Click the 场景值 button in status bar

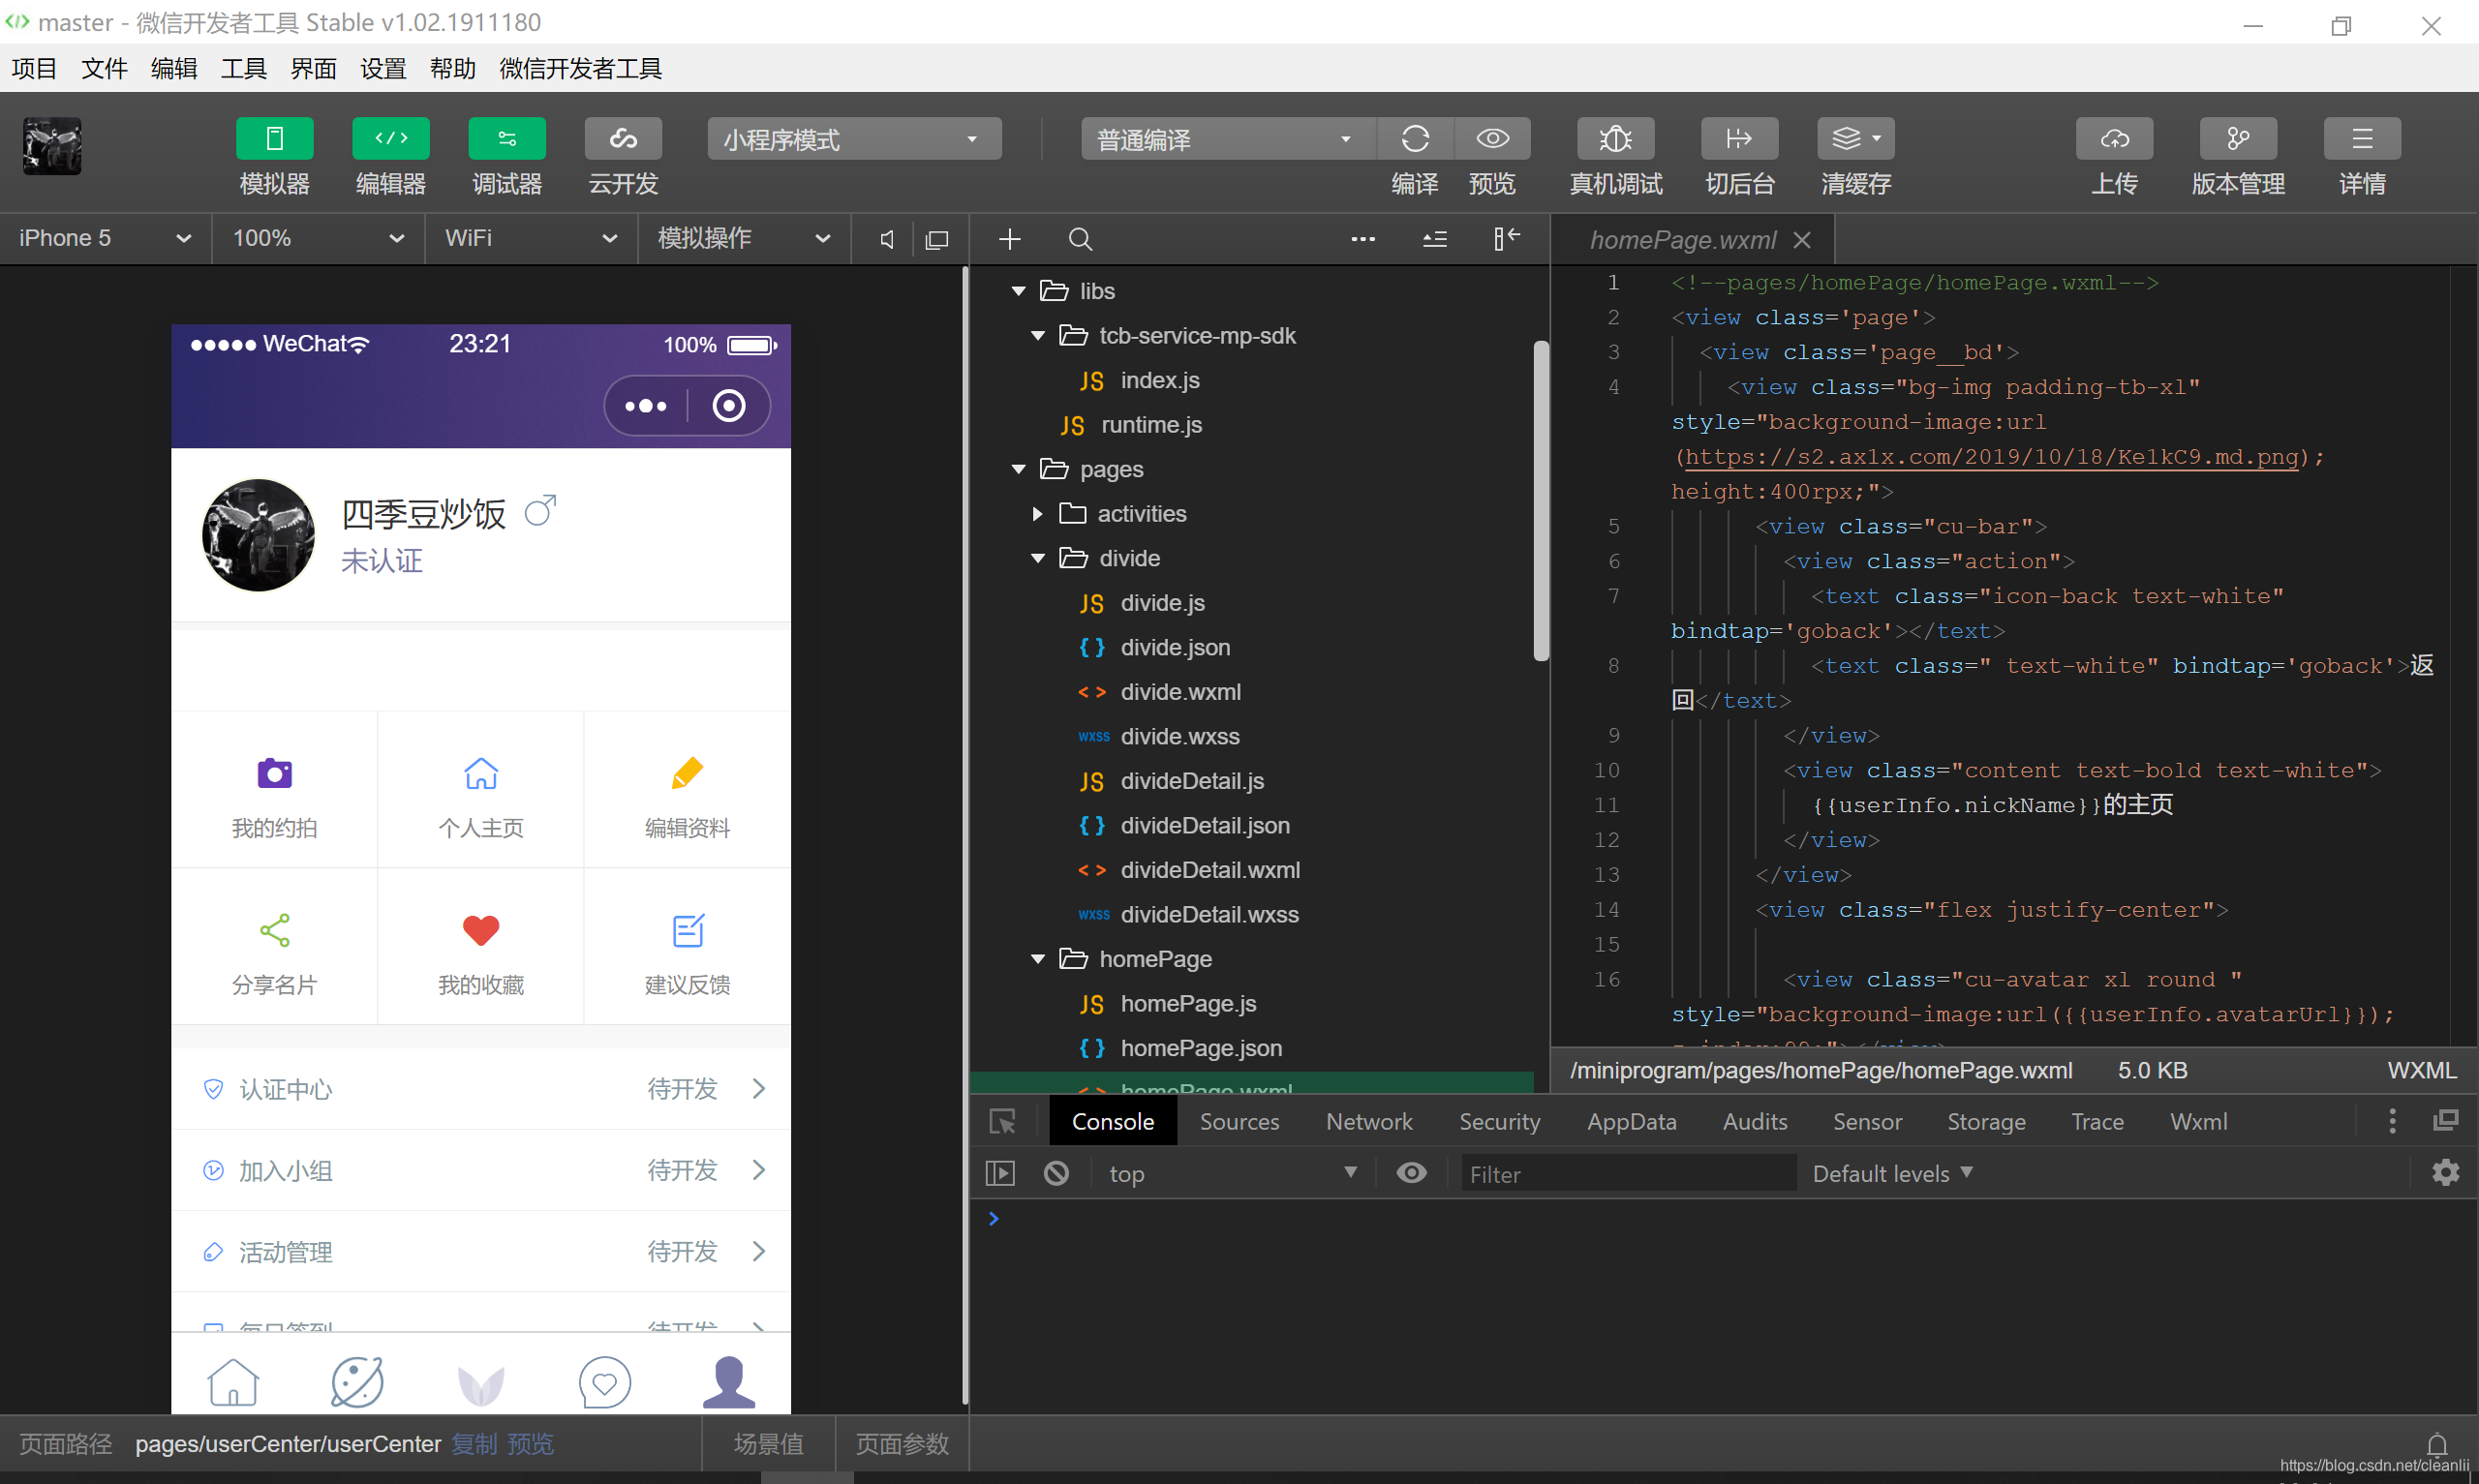click(x=768, y=1444)
